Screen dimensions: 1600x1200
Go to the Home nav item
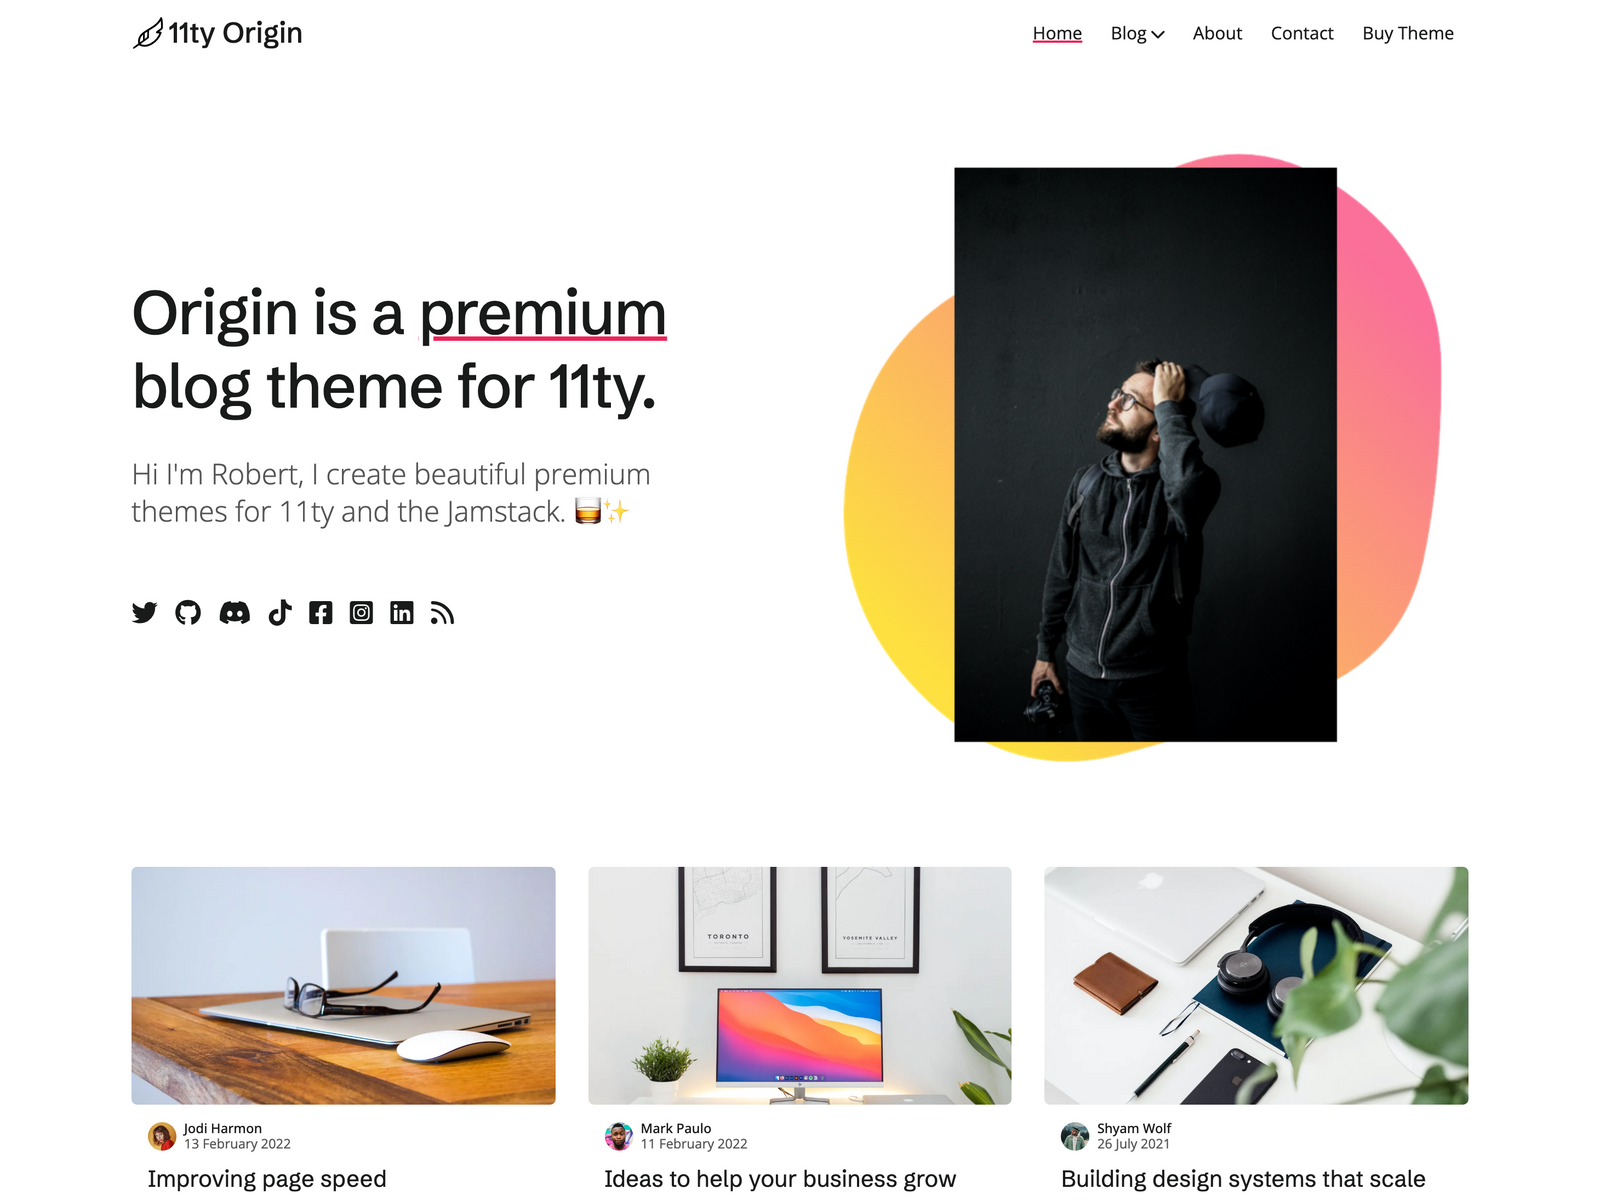[1057, 33]
